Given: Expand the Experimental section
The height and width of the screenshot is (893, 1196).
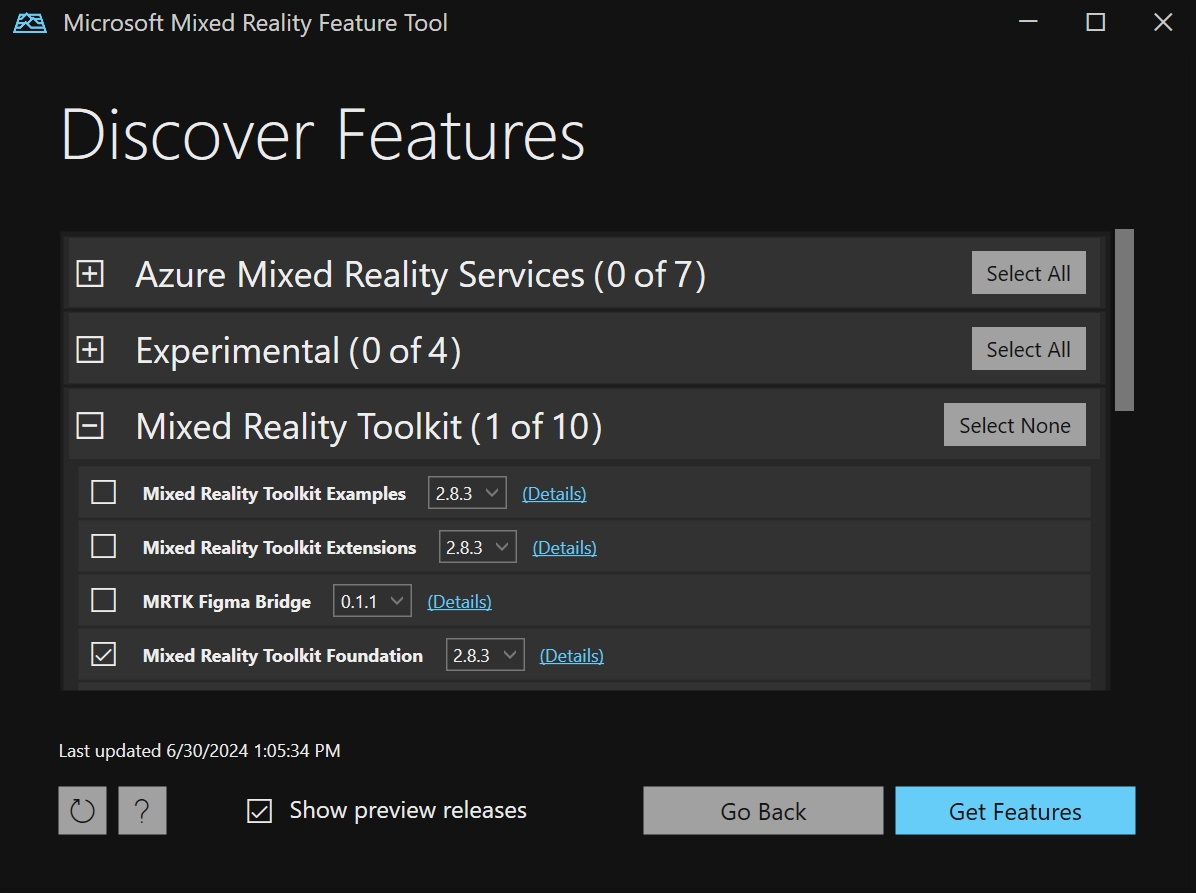Looking at the screenshot, I should click(x=89, y=349).
